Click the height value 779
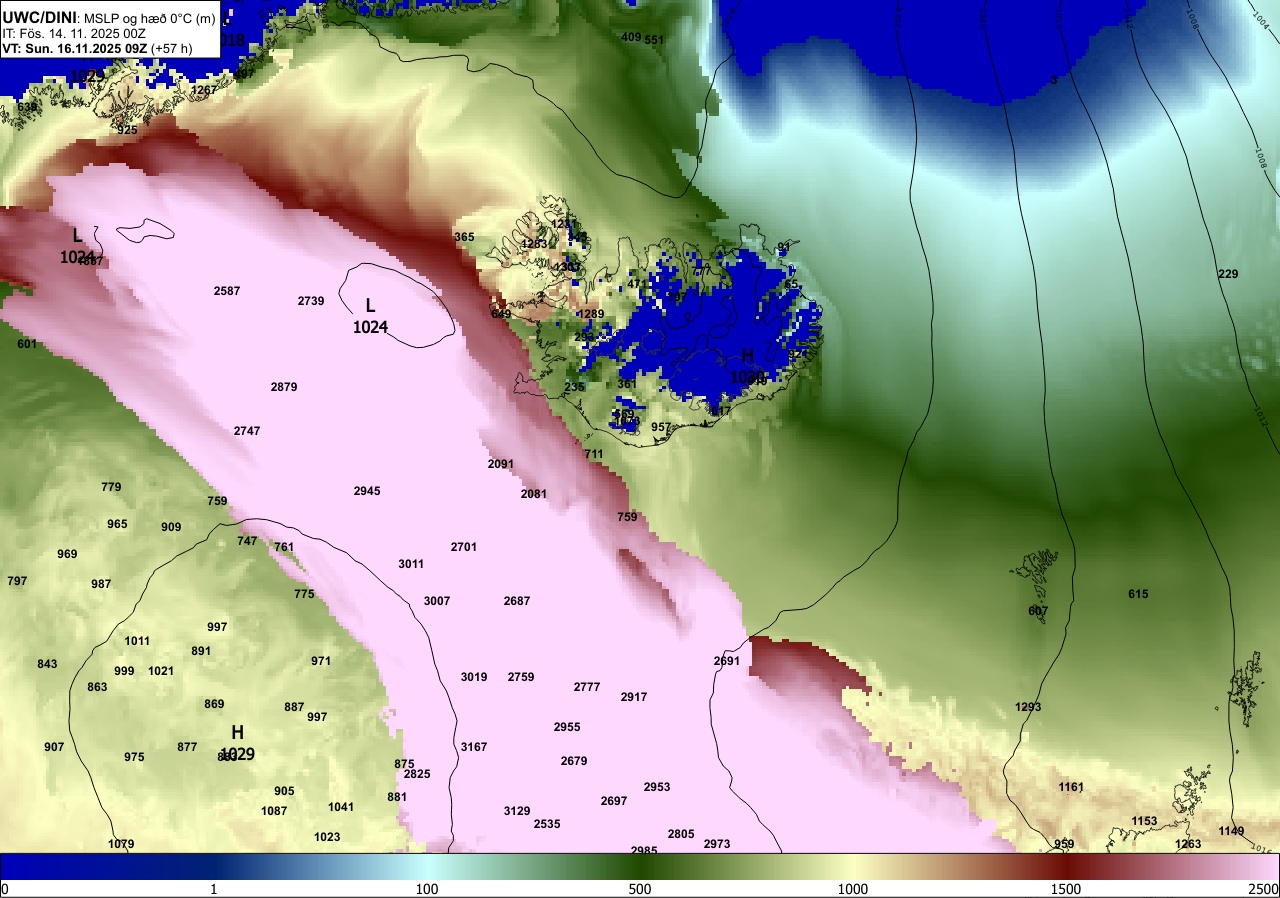1280x898 pixels. coord(111,487)
